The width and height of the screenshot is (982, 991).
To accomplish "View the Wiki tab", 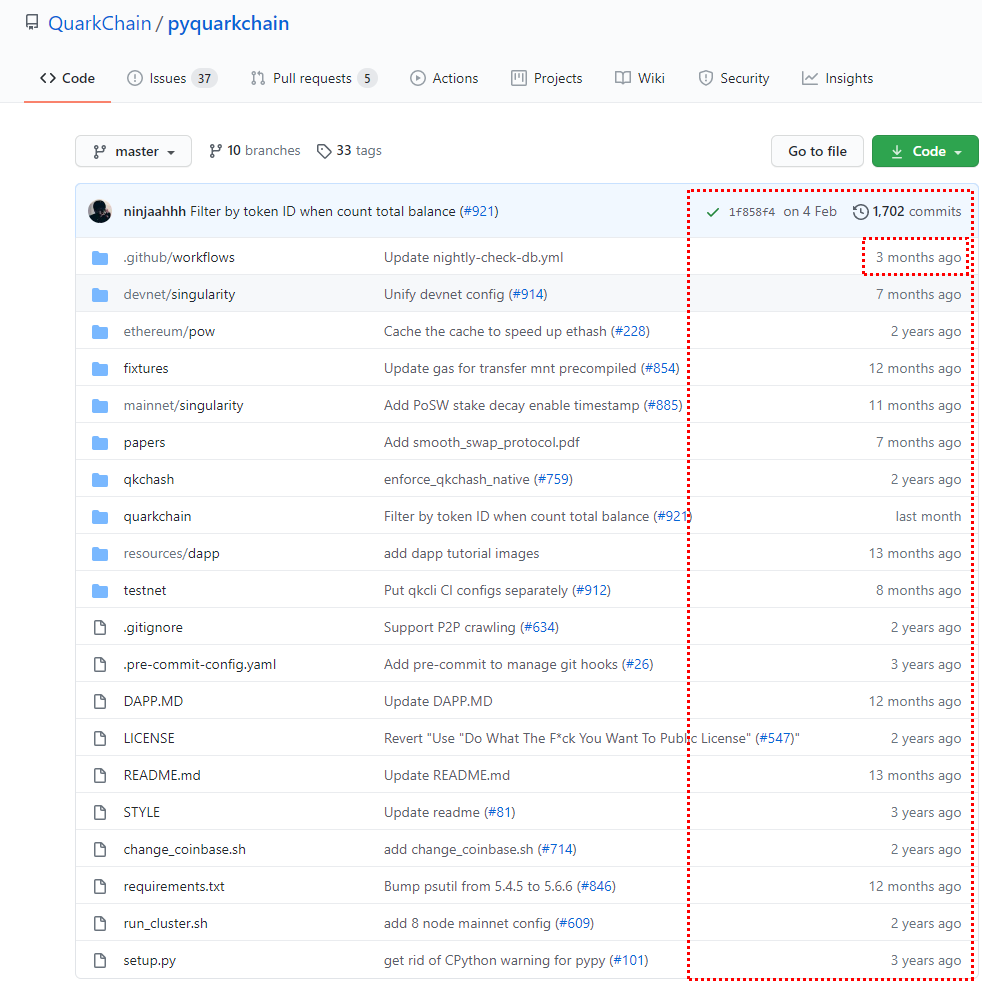I will click(x=640, y=78).
